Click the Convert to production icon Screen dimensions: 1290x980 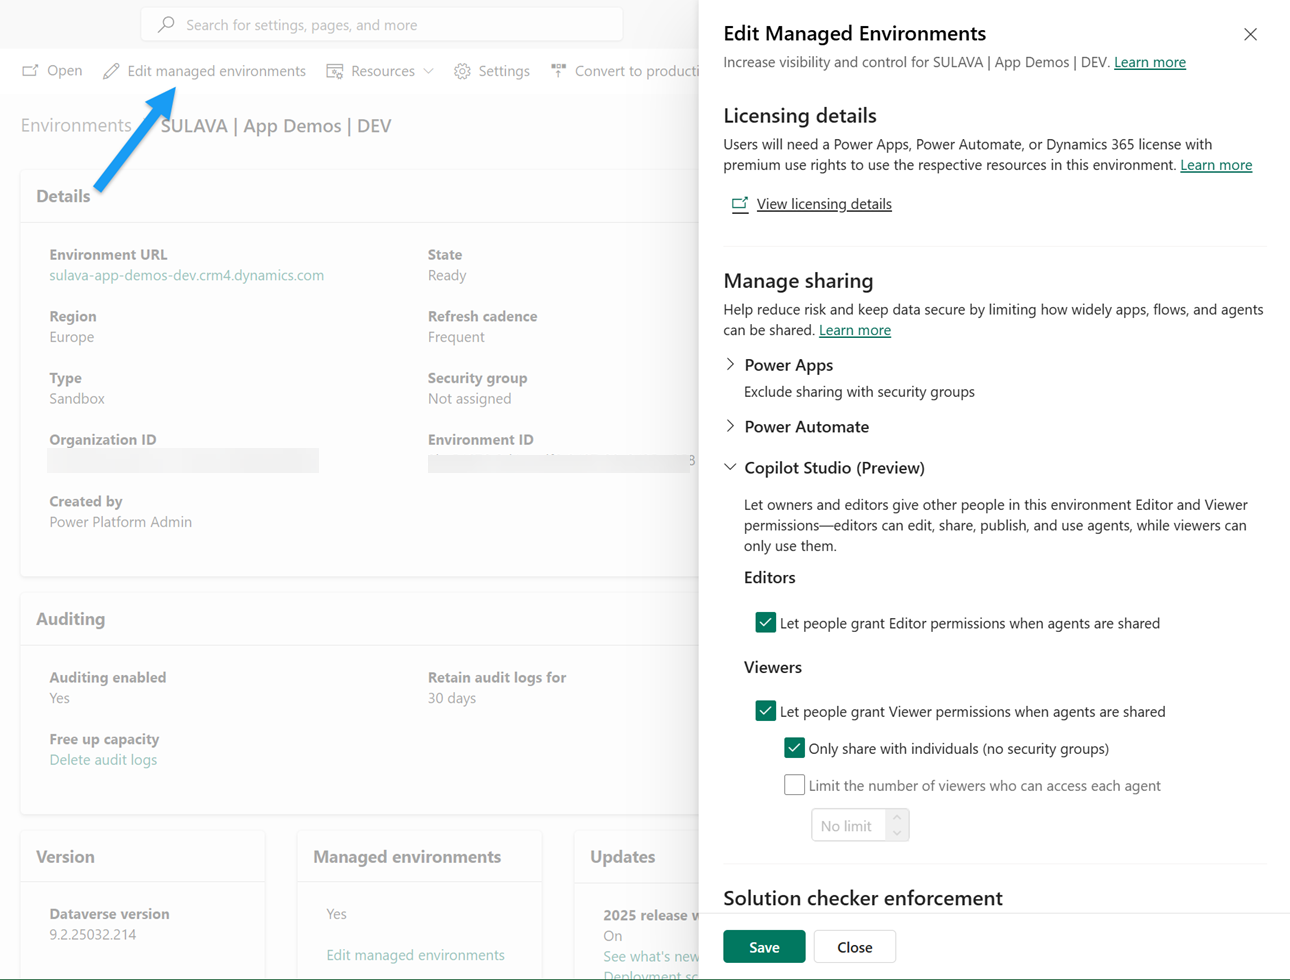click(x=558, y=71)
